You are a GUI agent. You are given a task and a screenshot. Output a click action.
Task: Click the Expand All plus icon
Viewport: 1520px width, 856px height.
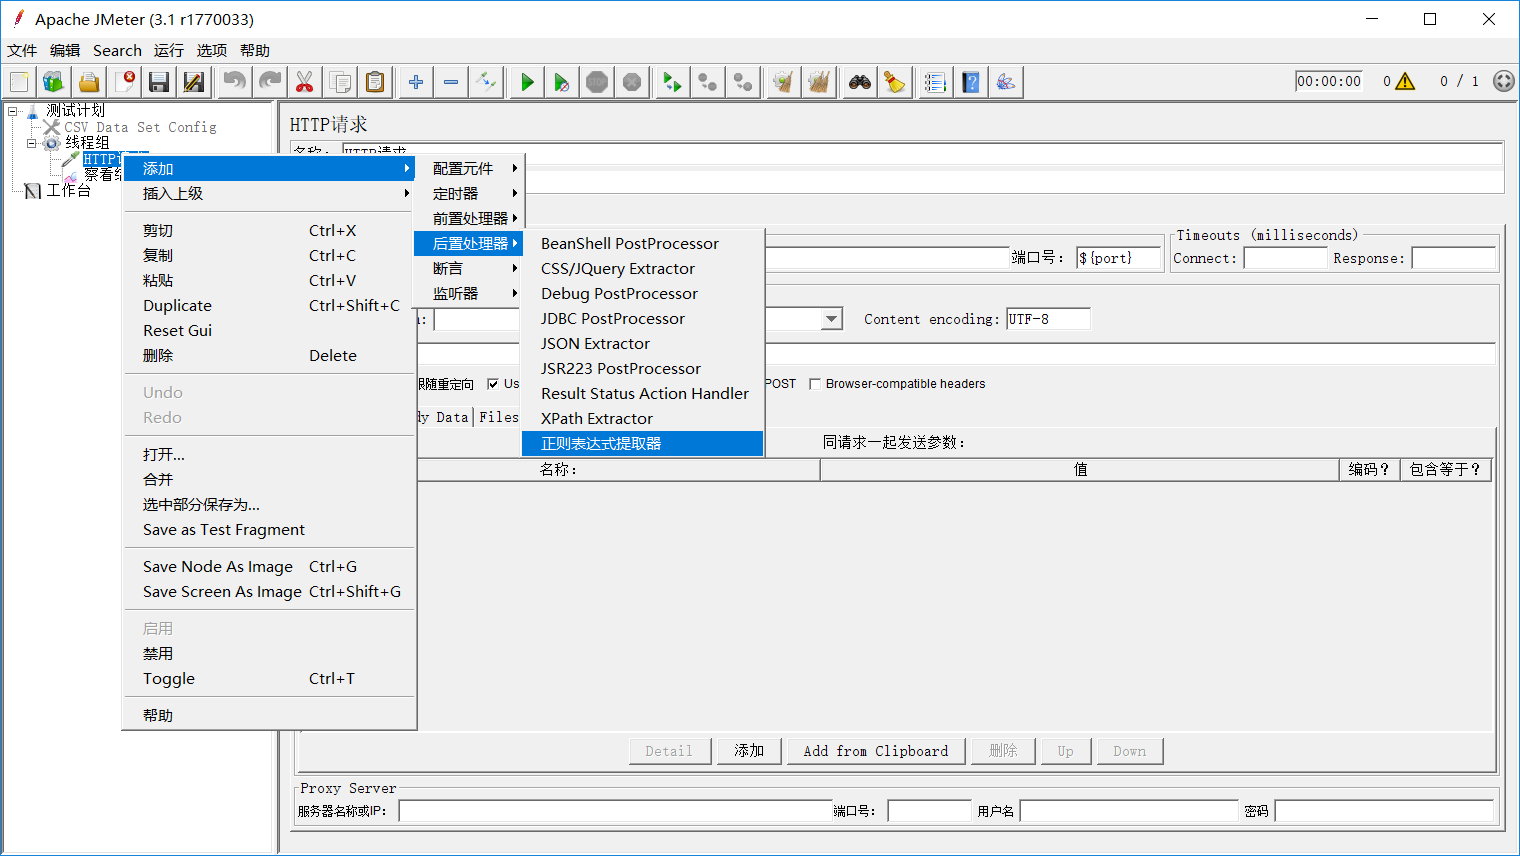pyautogui.click(x=416, y=82)
